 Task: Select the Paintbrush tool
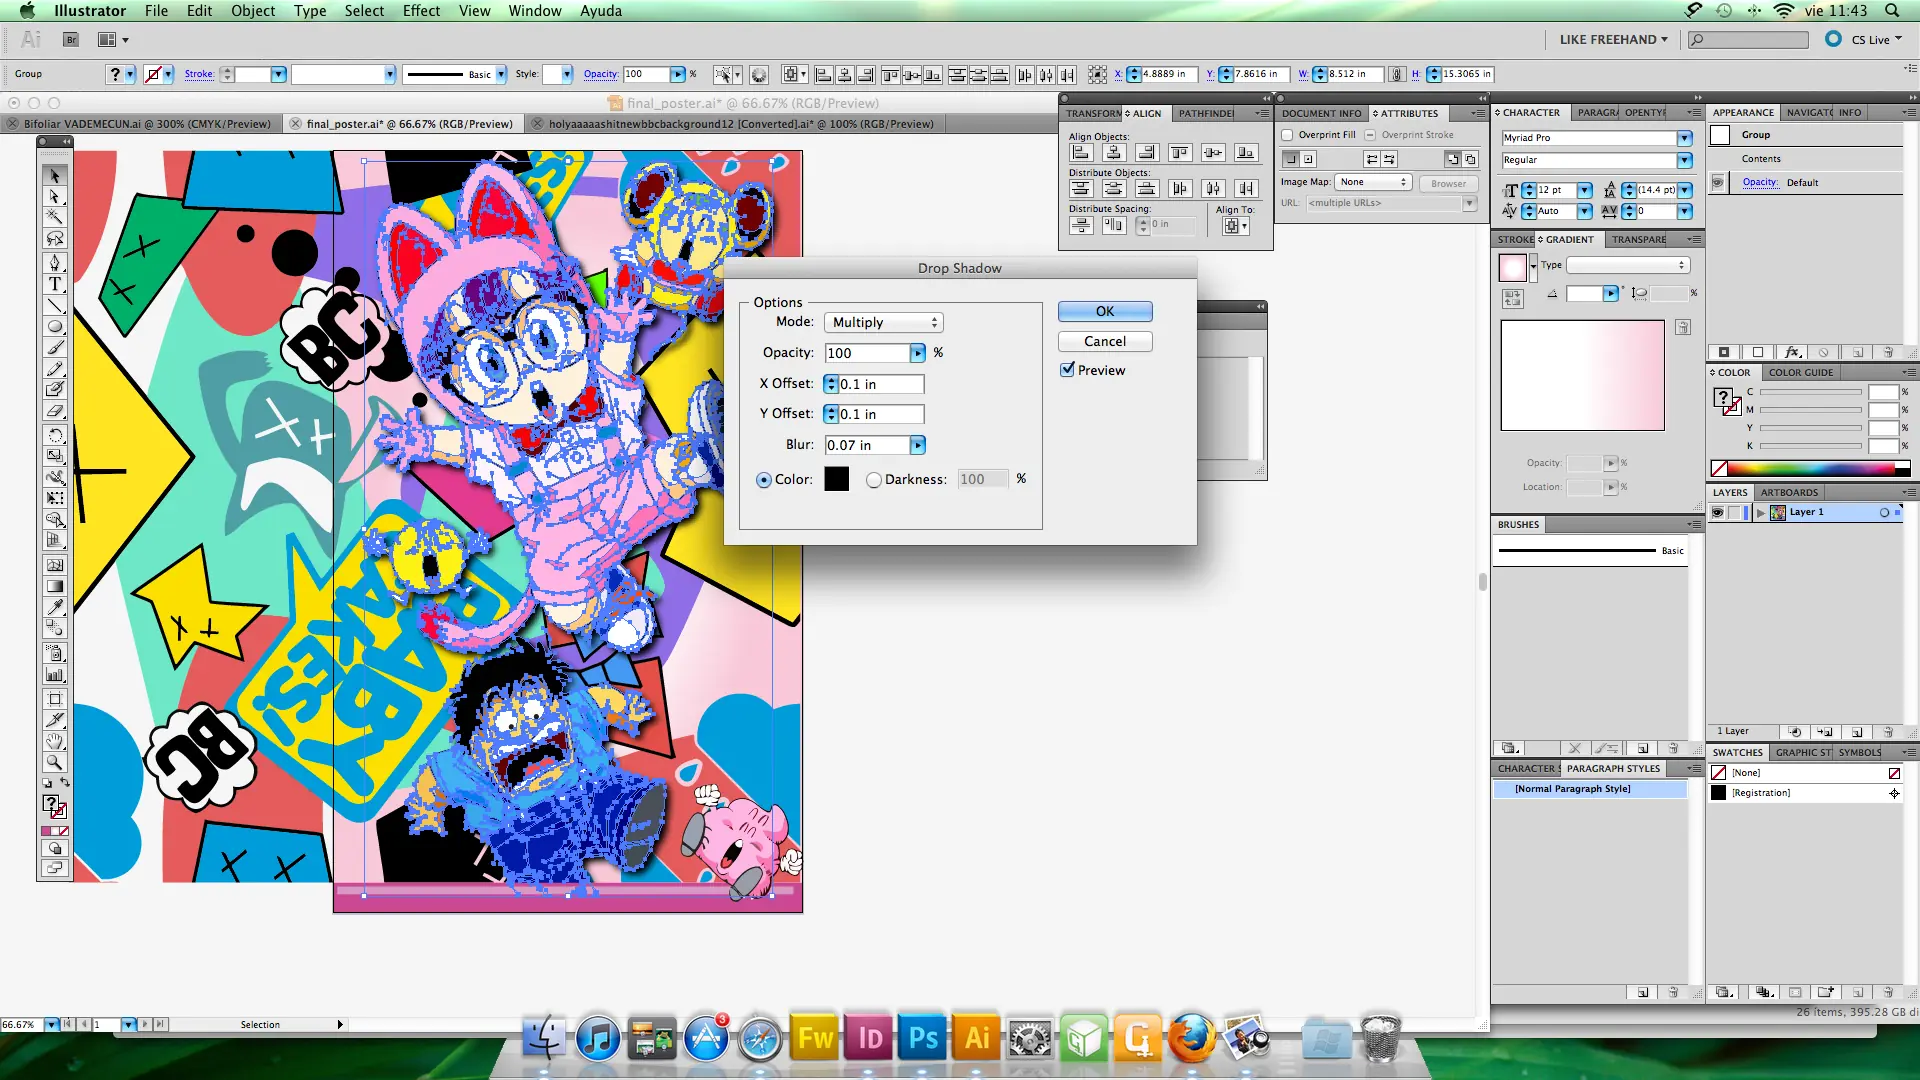[55, 348]
